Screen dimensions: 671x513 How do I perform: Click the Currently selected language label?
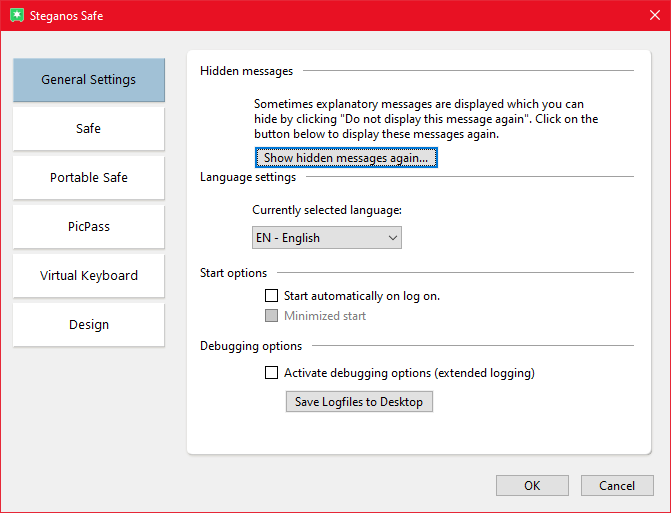[x=326, y=211]
